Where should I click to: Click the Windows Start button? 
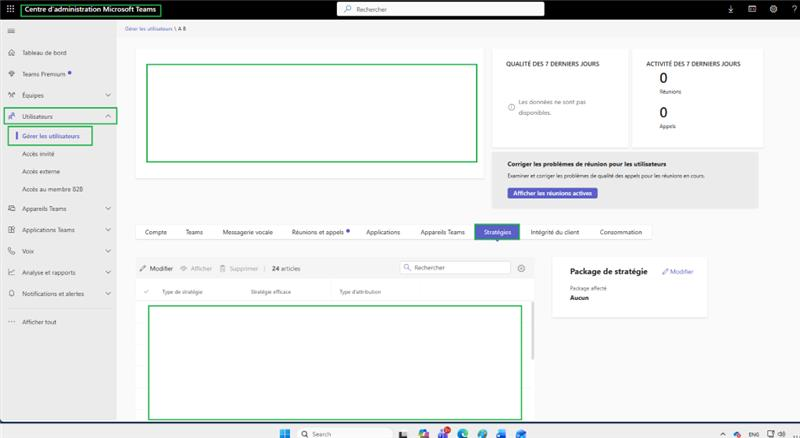(285, 433)
